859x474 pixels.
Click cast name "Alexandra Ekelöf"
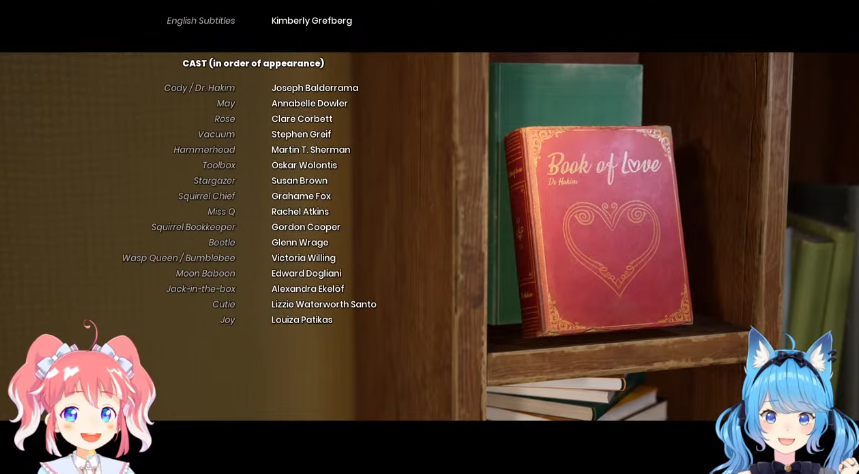[x=308, y=289]
